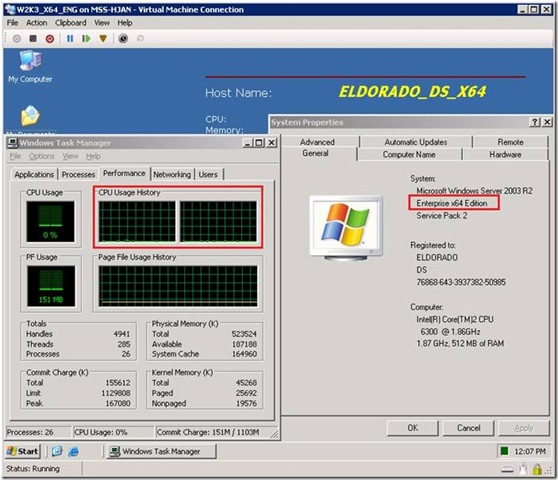Open the Windows Start menu

point(22,452)
